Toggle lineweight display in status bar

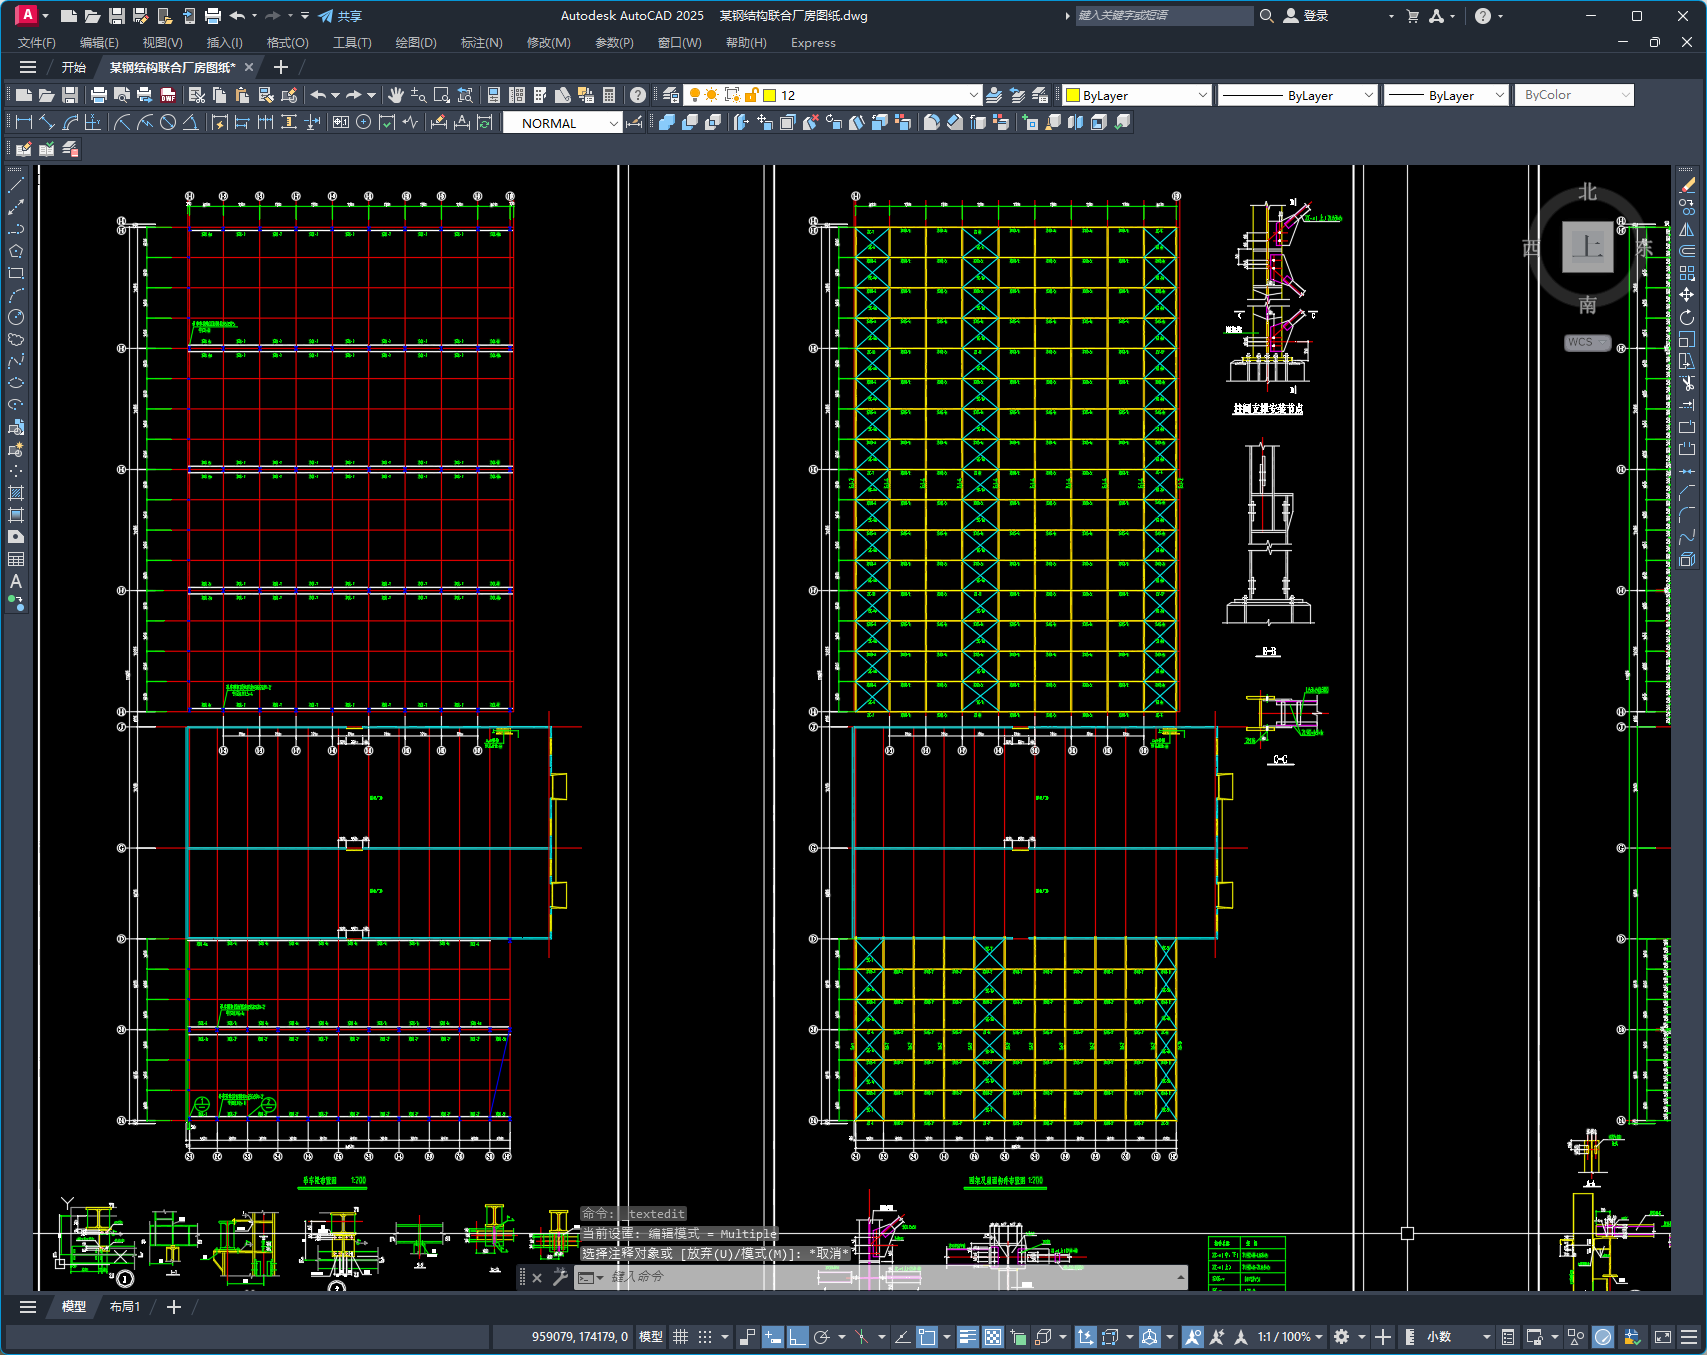[x=967, y=1337]
